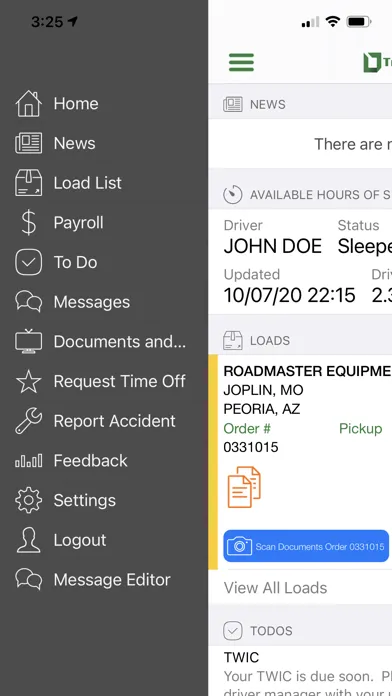The height and width of the screenshot is (696, 392).
Task: Tap the Request Time Off star icon
Action: coord(28,381)
